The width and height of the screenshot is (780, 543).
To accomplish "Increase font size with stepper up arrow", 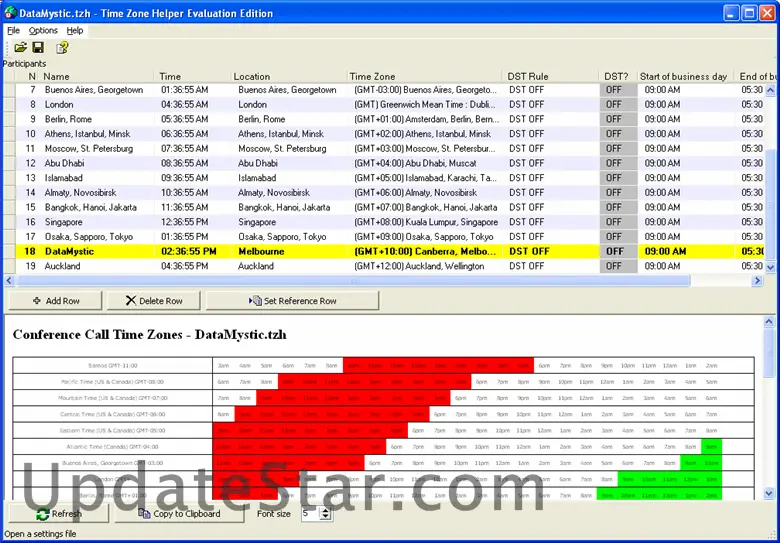I will pyautogui.click(x=326, y=511).
